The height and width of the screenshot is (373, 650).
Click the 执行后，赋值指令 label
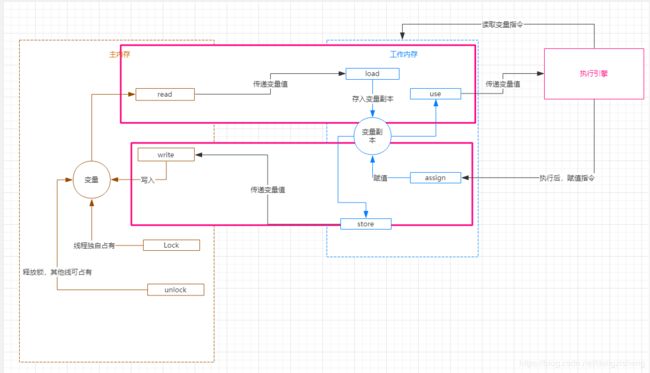[x=567, y=178]
